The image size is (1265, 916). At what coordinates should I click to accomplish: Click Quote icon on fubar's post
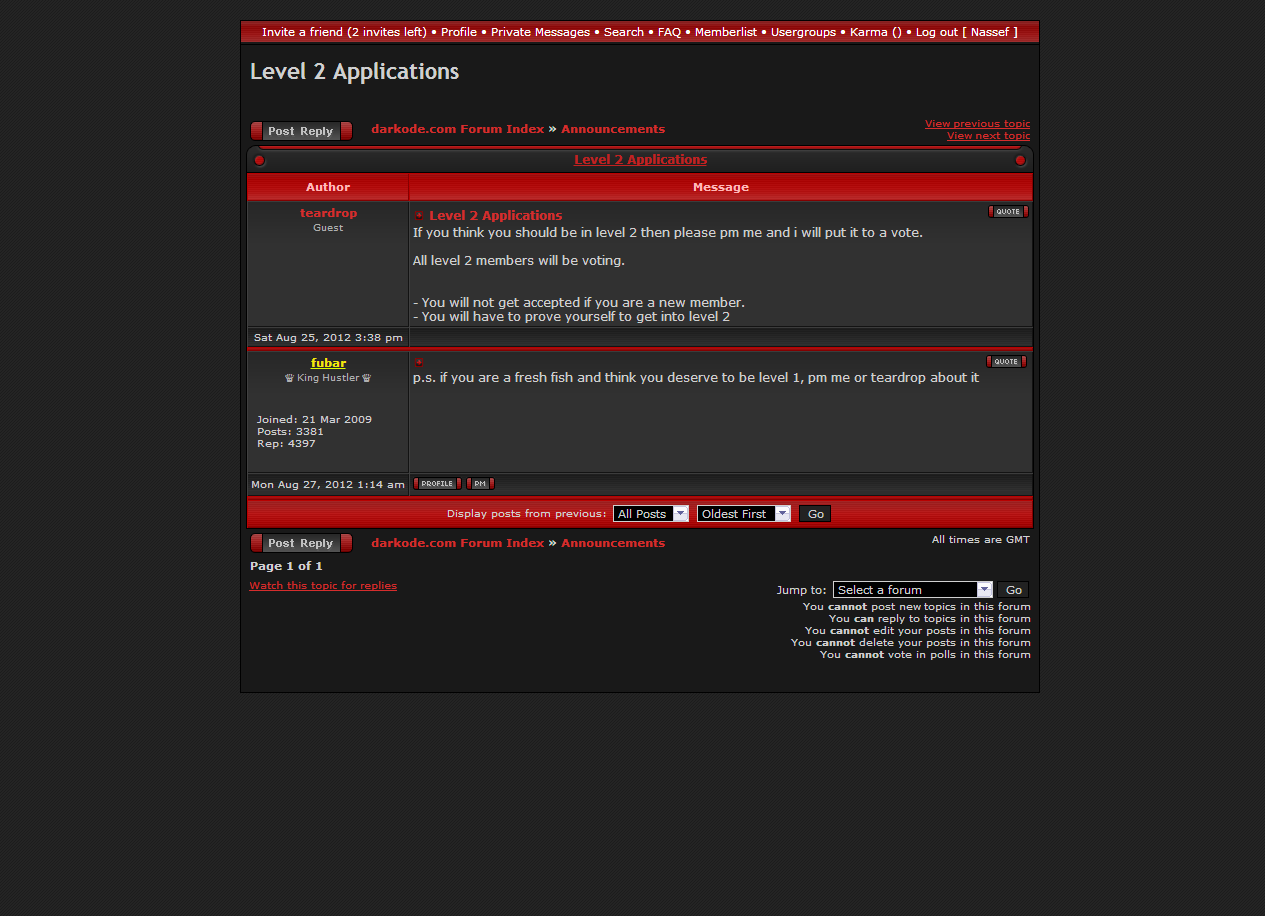1005,362
